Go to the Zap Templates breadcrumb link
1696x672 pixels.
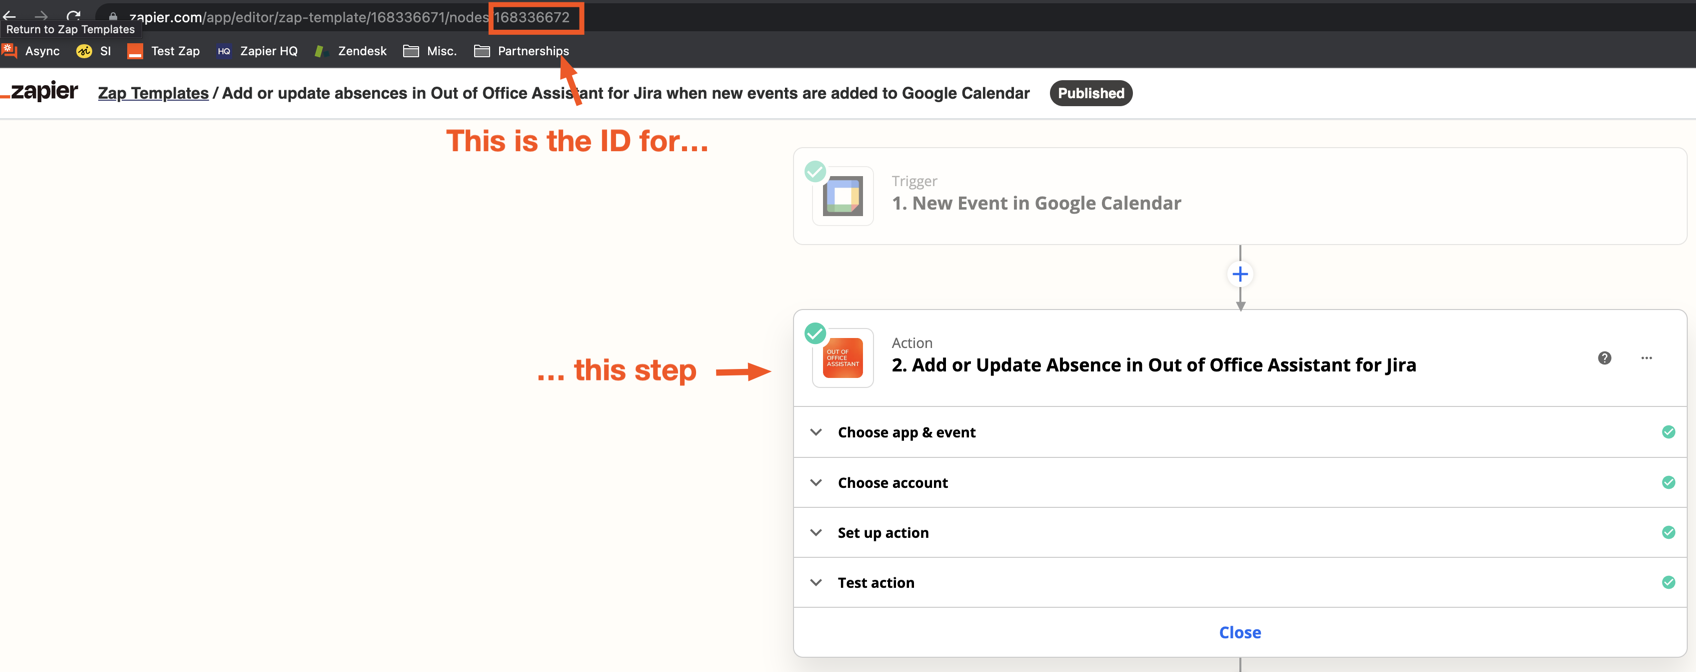coord(153,93)
